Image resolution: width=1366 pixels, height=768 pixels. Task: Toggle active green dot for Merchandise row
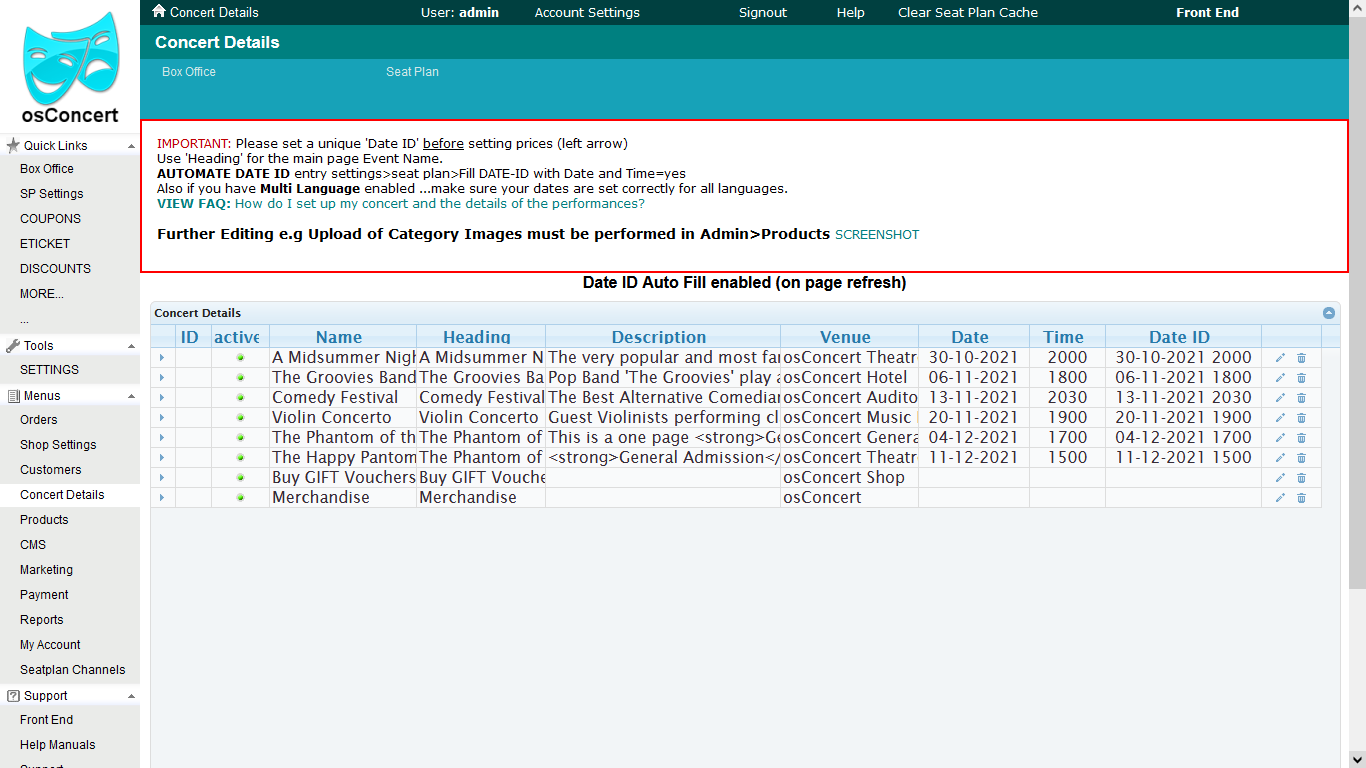click(240, 498)
